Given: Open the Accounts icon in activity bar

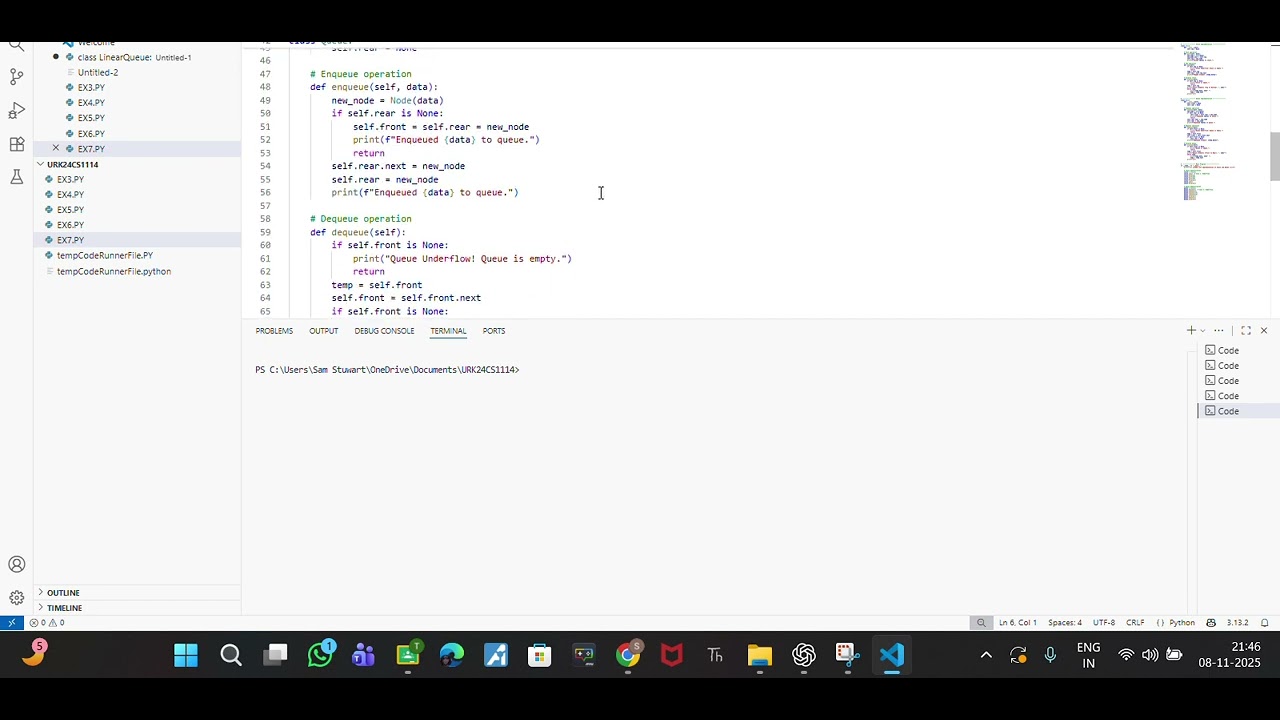Looking at the screenshot, I should point(16,565).
